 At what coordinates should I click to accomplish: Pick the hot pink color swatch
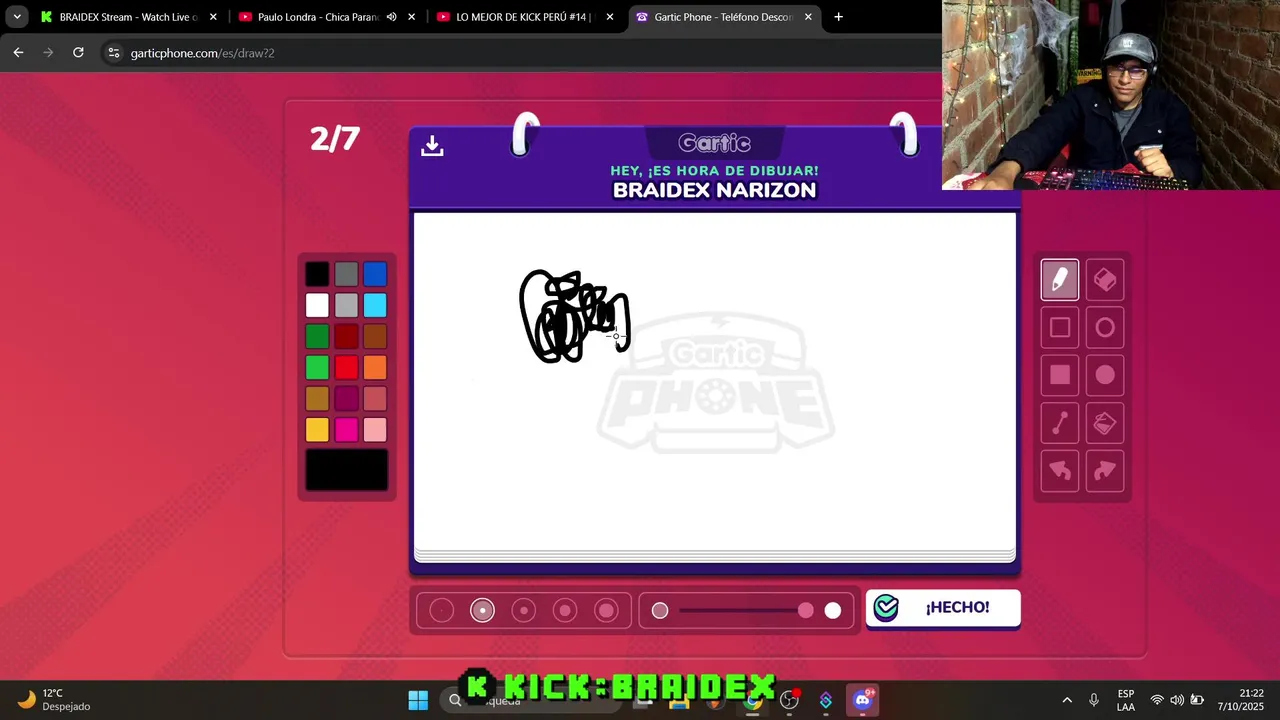(346, 429)
